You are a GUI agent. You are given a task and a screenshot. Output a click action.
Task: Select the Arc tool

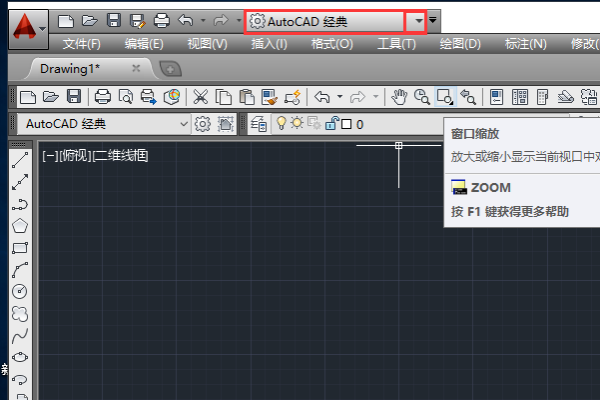[20, 270]
